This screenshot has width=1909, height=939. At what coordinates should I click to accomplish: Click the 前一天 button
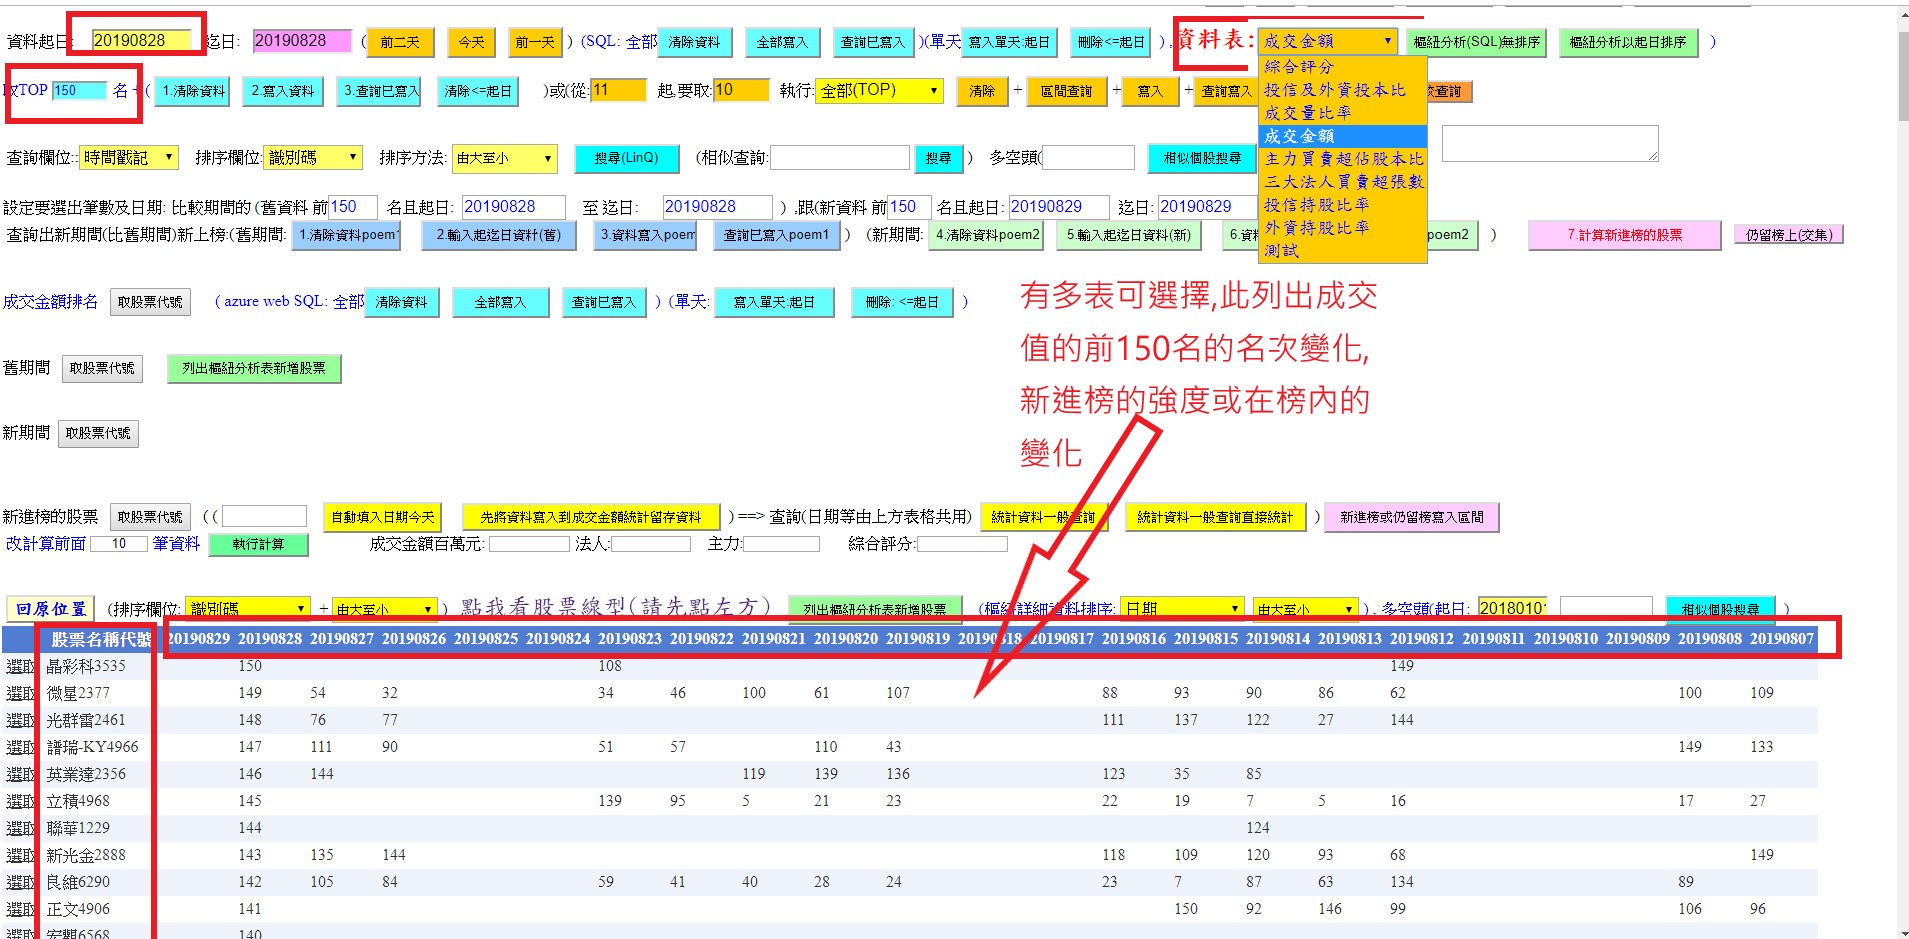coord(535,42)
